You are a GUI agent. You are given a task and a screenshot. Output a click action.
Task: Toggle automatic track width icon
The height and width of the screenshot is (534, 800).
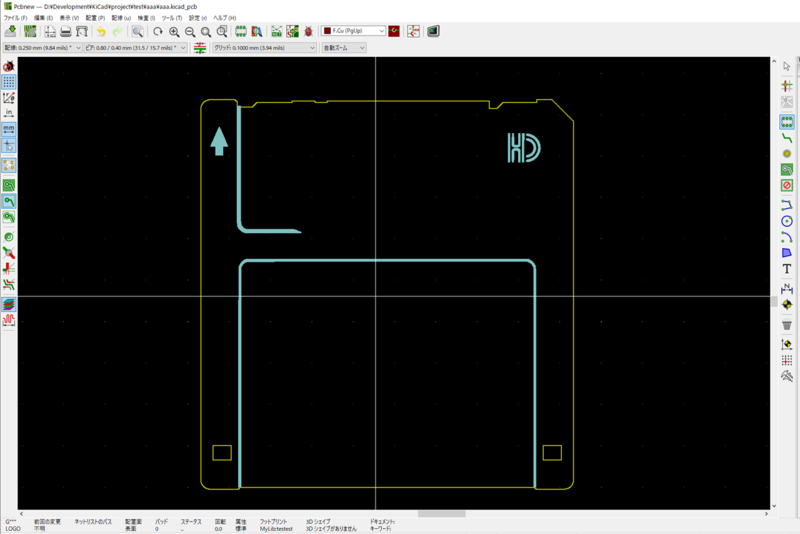tap(200, 48)
